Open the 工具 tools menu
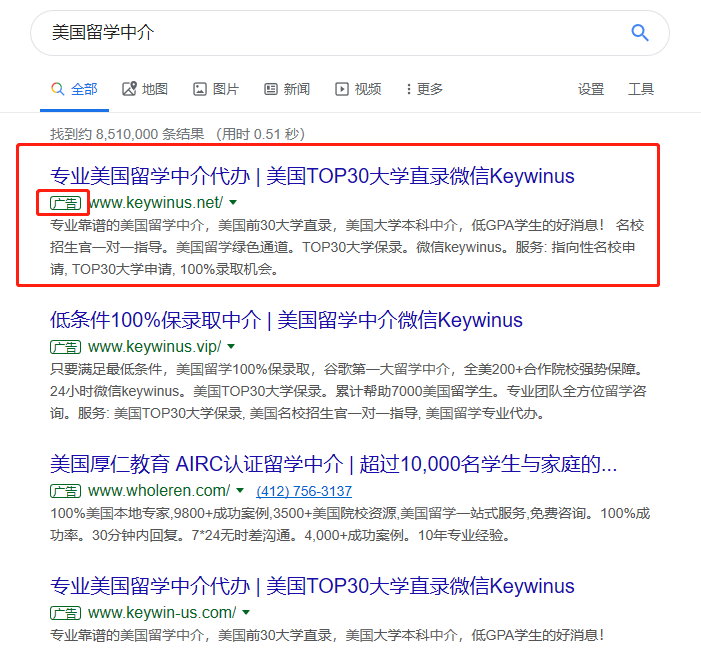 click(x=641, y=89)
